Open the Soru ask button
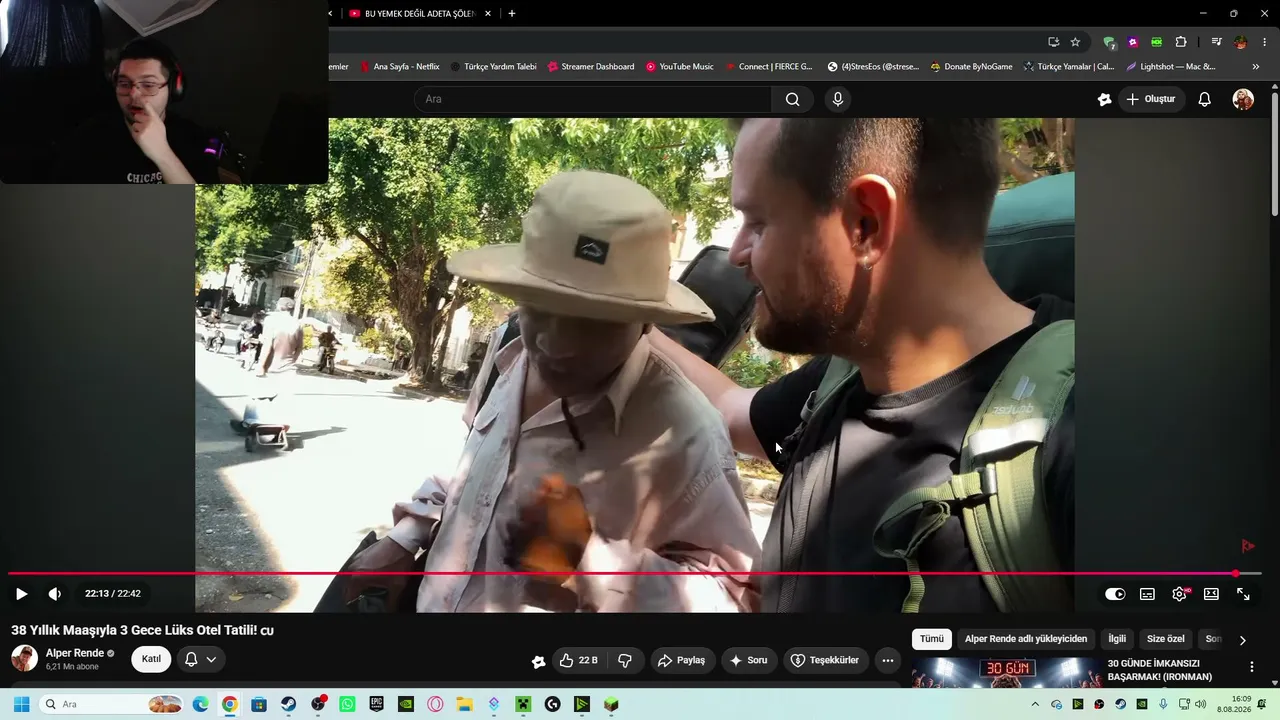 tap(748, 660)
